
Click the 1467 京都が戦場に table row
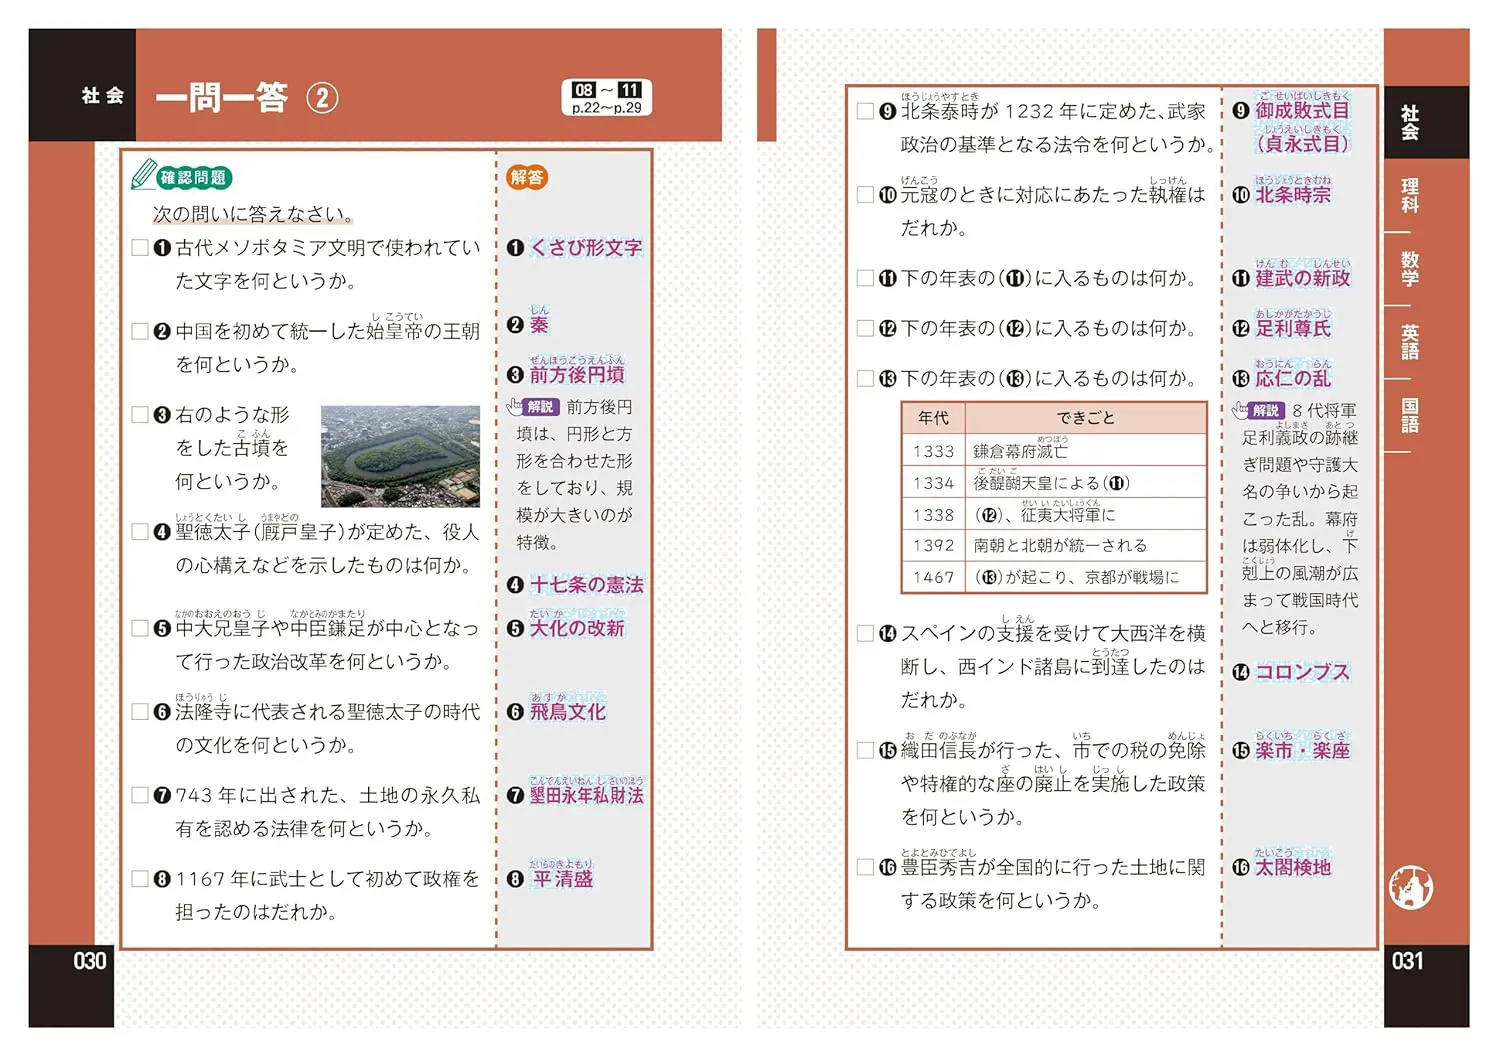pos(1054,577)
